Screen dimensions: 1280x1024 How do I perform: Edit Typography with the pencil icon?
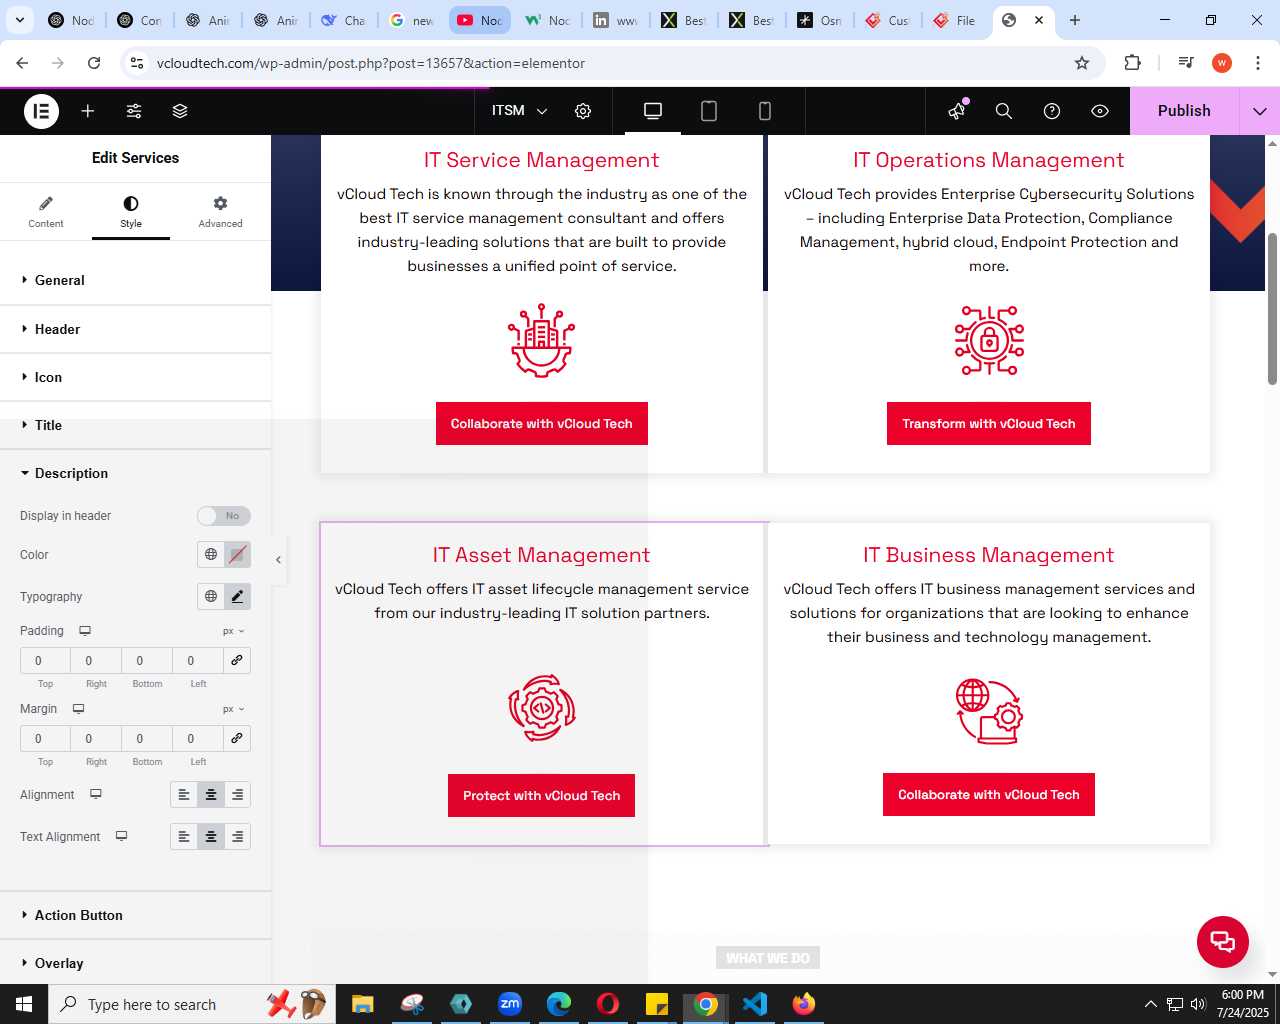coord(237,596)
